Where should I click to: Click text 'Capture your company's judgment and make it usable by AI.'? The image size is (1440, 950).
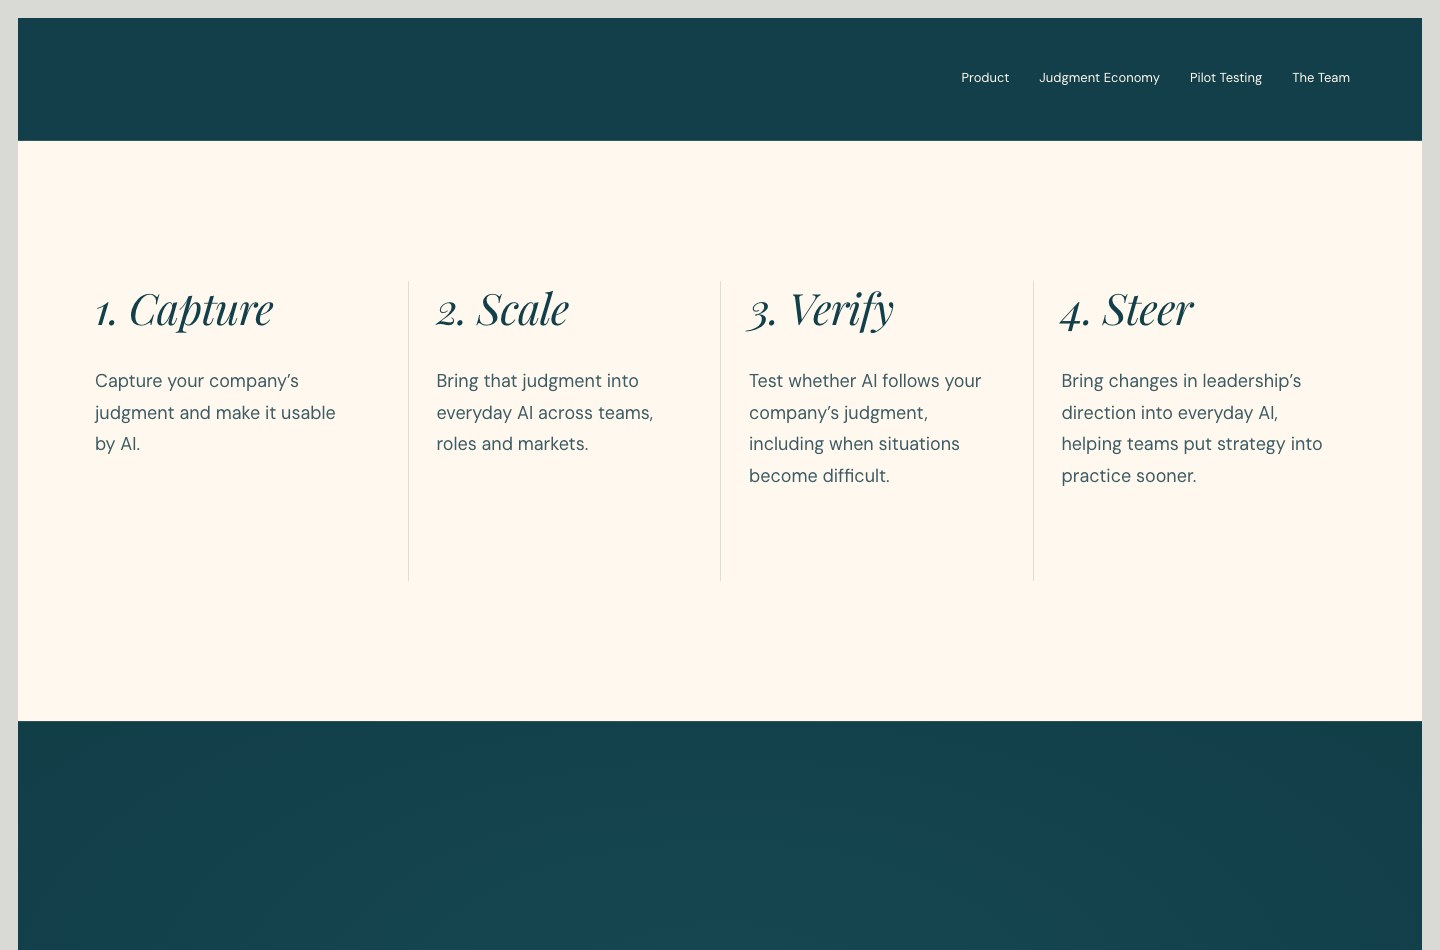215,412
